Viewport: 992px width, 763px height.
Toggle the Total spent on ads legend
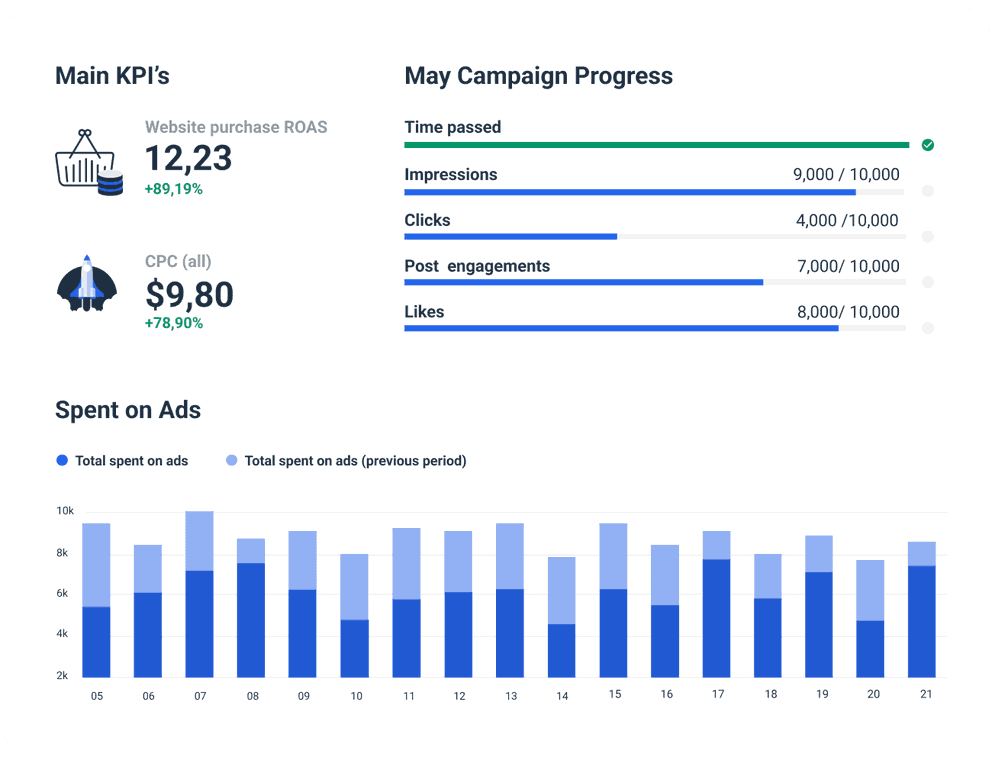point(122,461)
